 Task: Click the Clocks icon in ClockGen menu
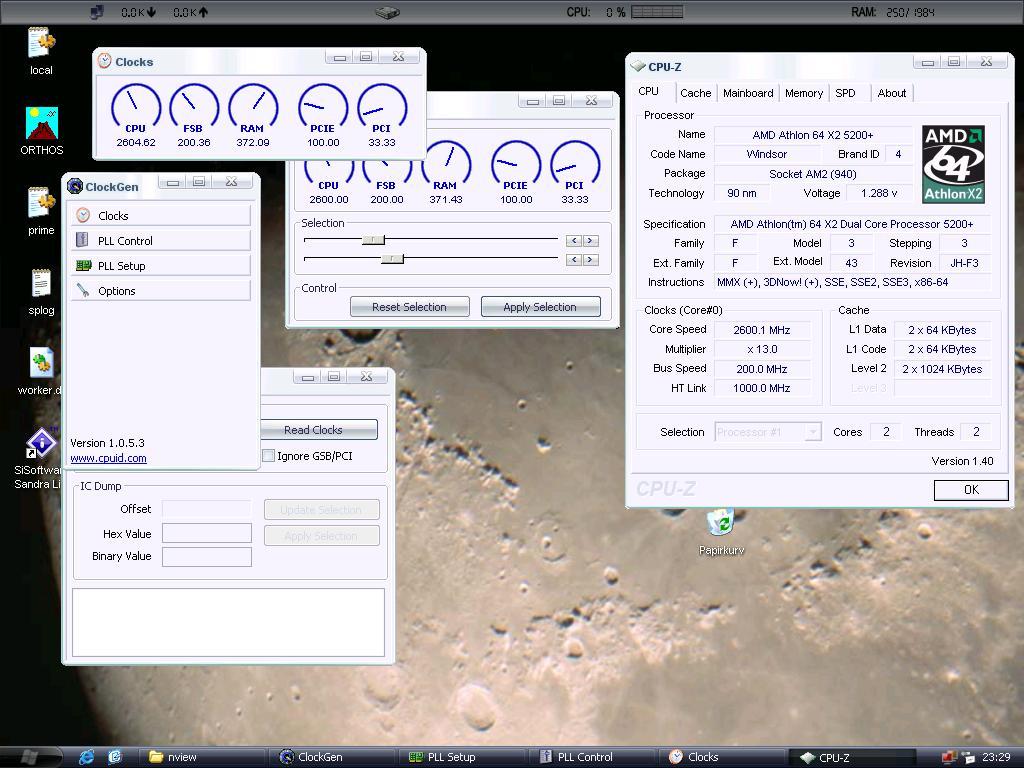[x=83, y=215]
